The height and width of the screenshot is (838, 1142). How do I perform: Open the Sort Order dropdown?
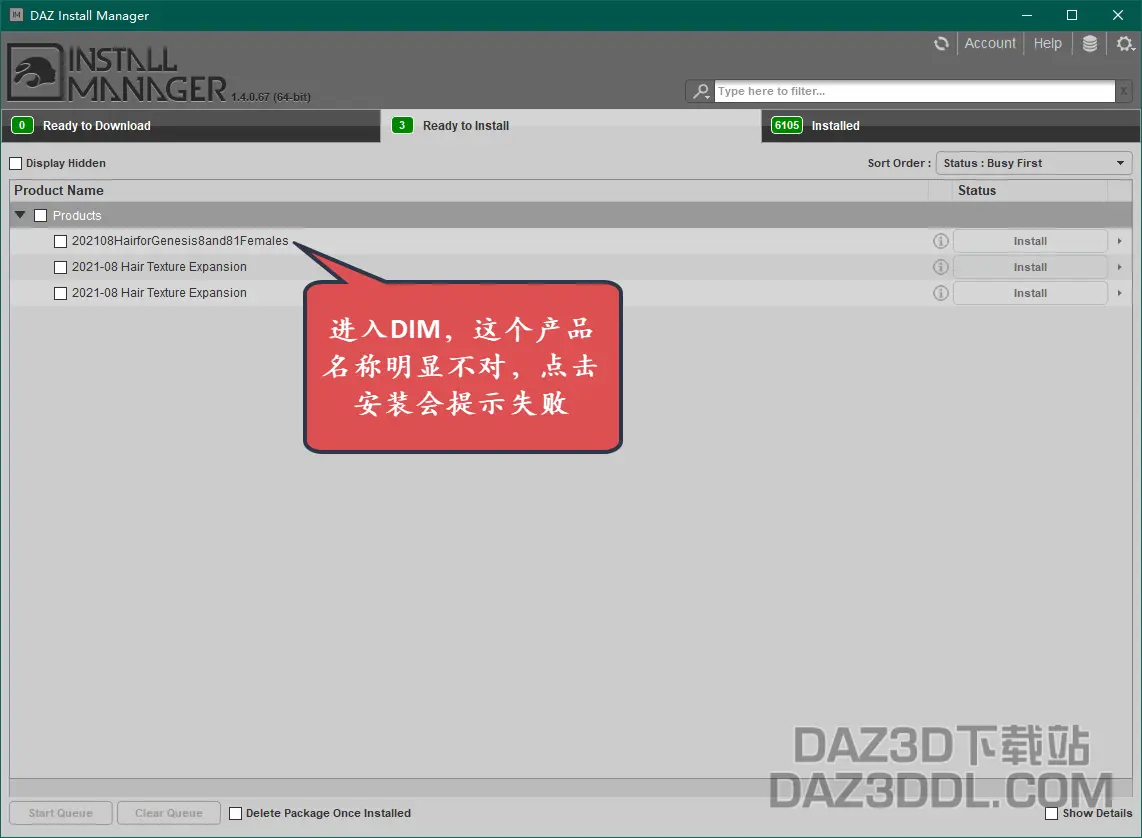1033,163
